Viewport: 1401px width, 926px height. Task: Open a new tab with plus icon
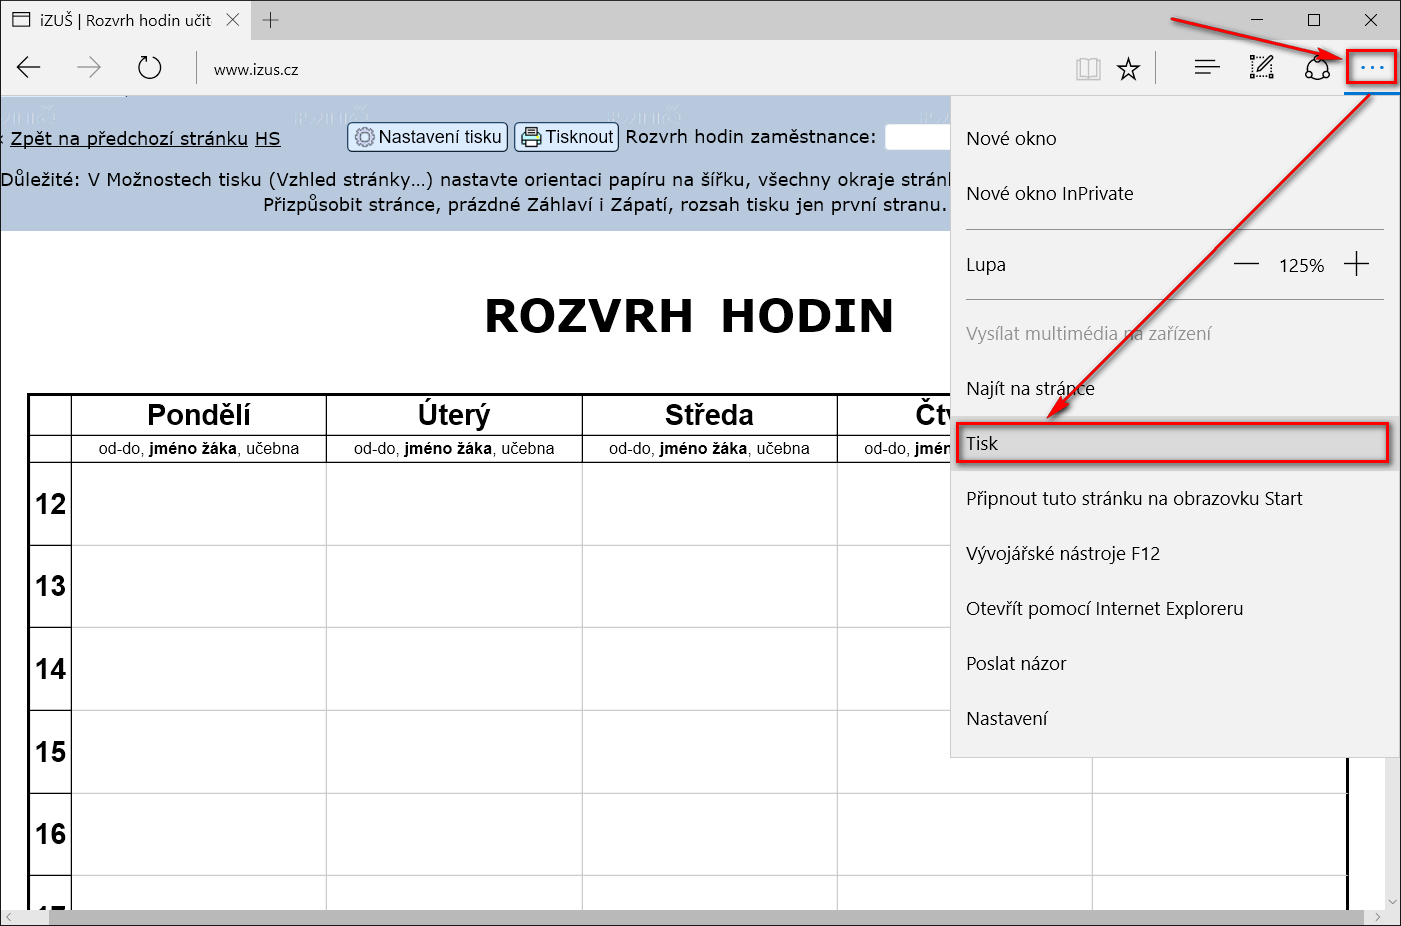pos(270,20)
